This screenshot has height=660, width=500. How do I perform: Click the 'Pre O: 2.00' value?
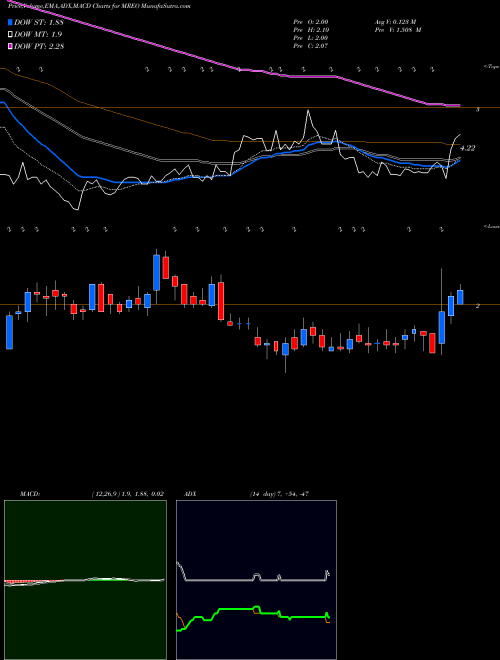(x=311, y=22)
